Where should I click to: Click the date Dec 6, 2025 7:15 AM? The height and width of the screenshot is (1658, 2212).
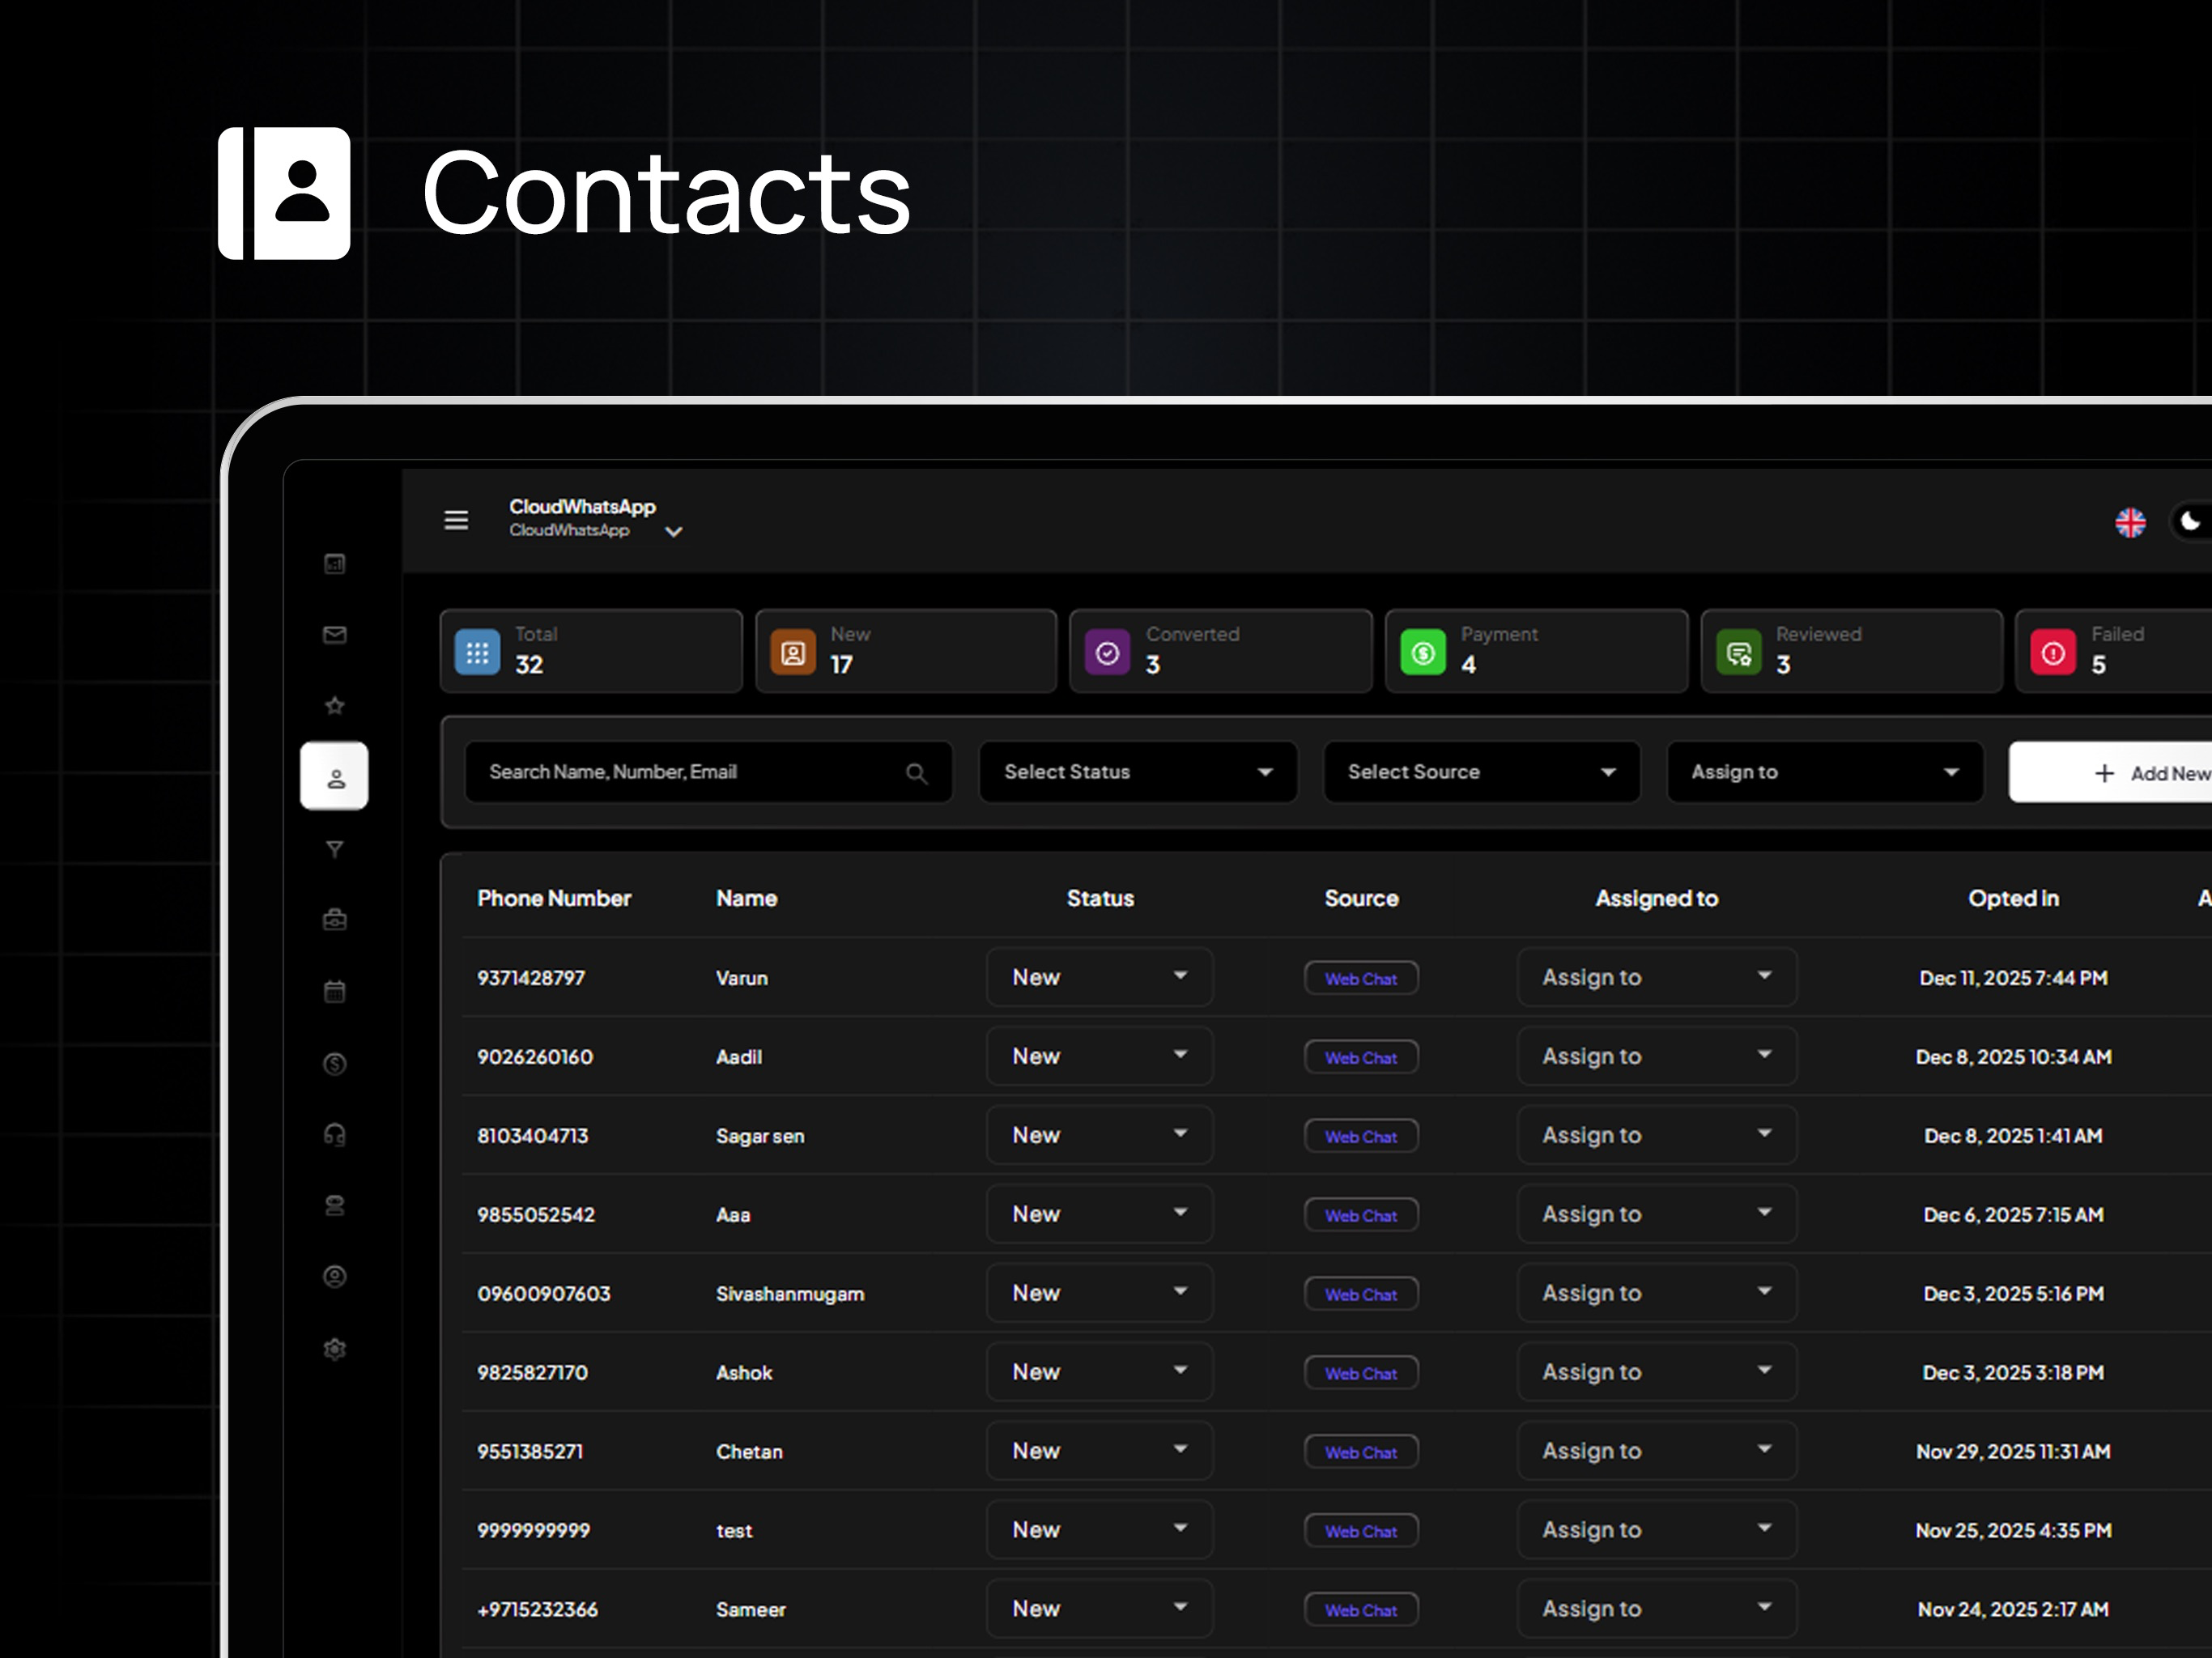click(2013, 1215)
